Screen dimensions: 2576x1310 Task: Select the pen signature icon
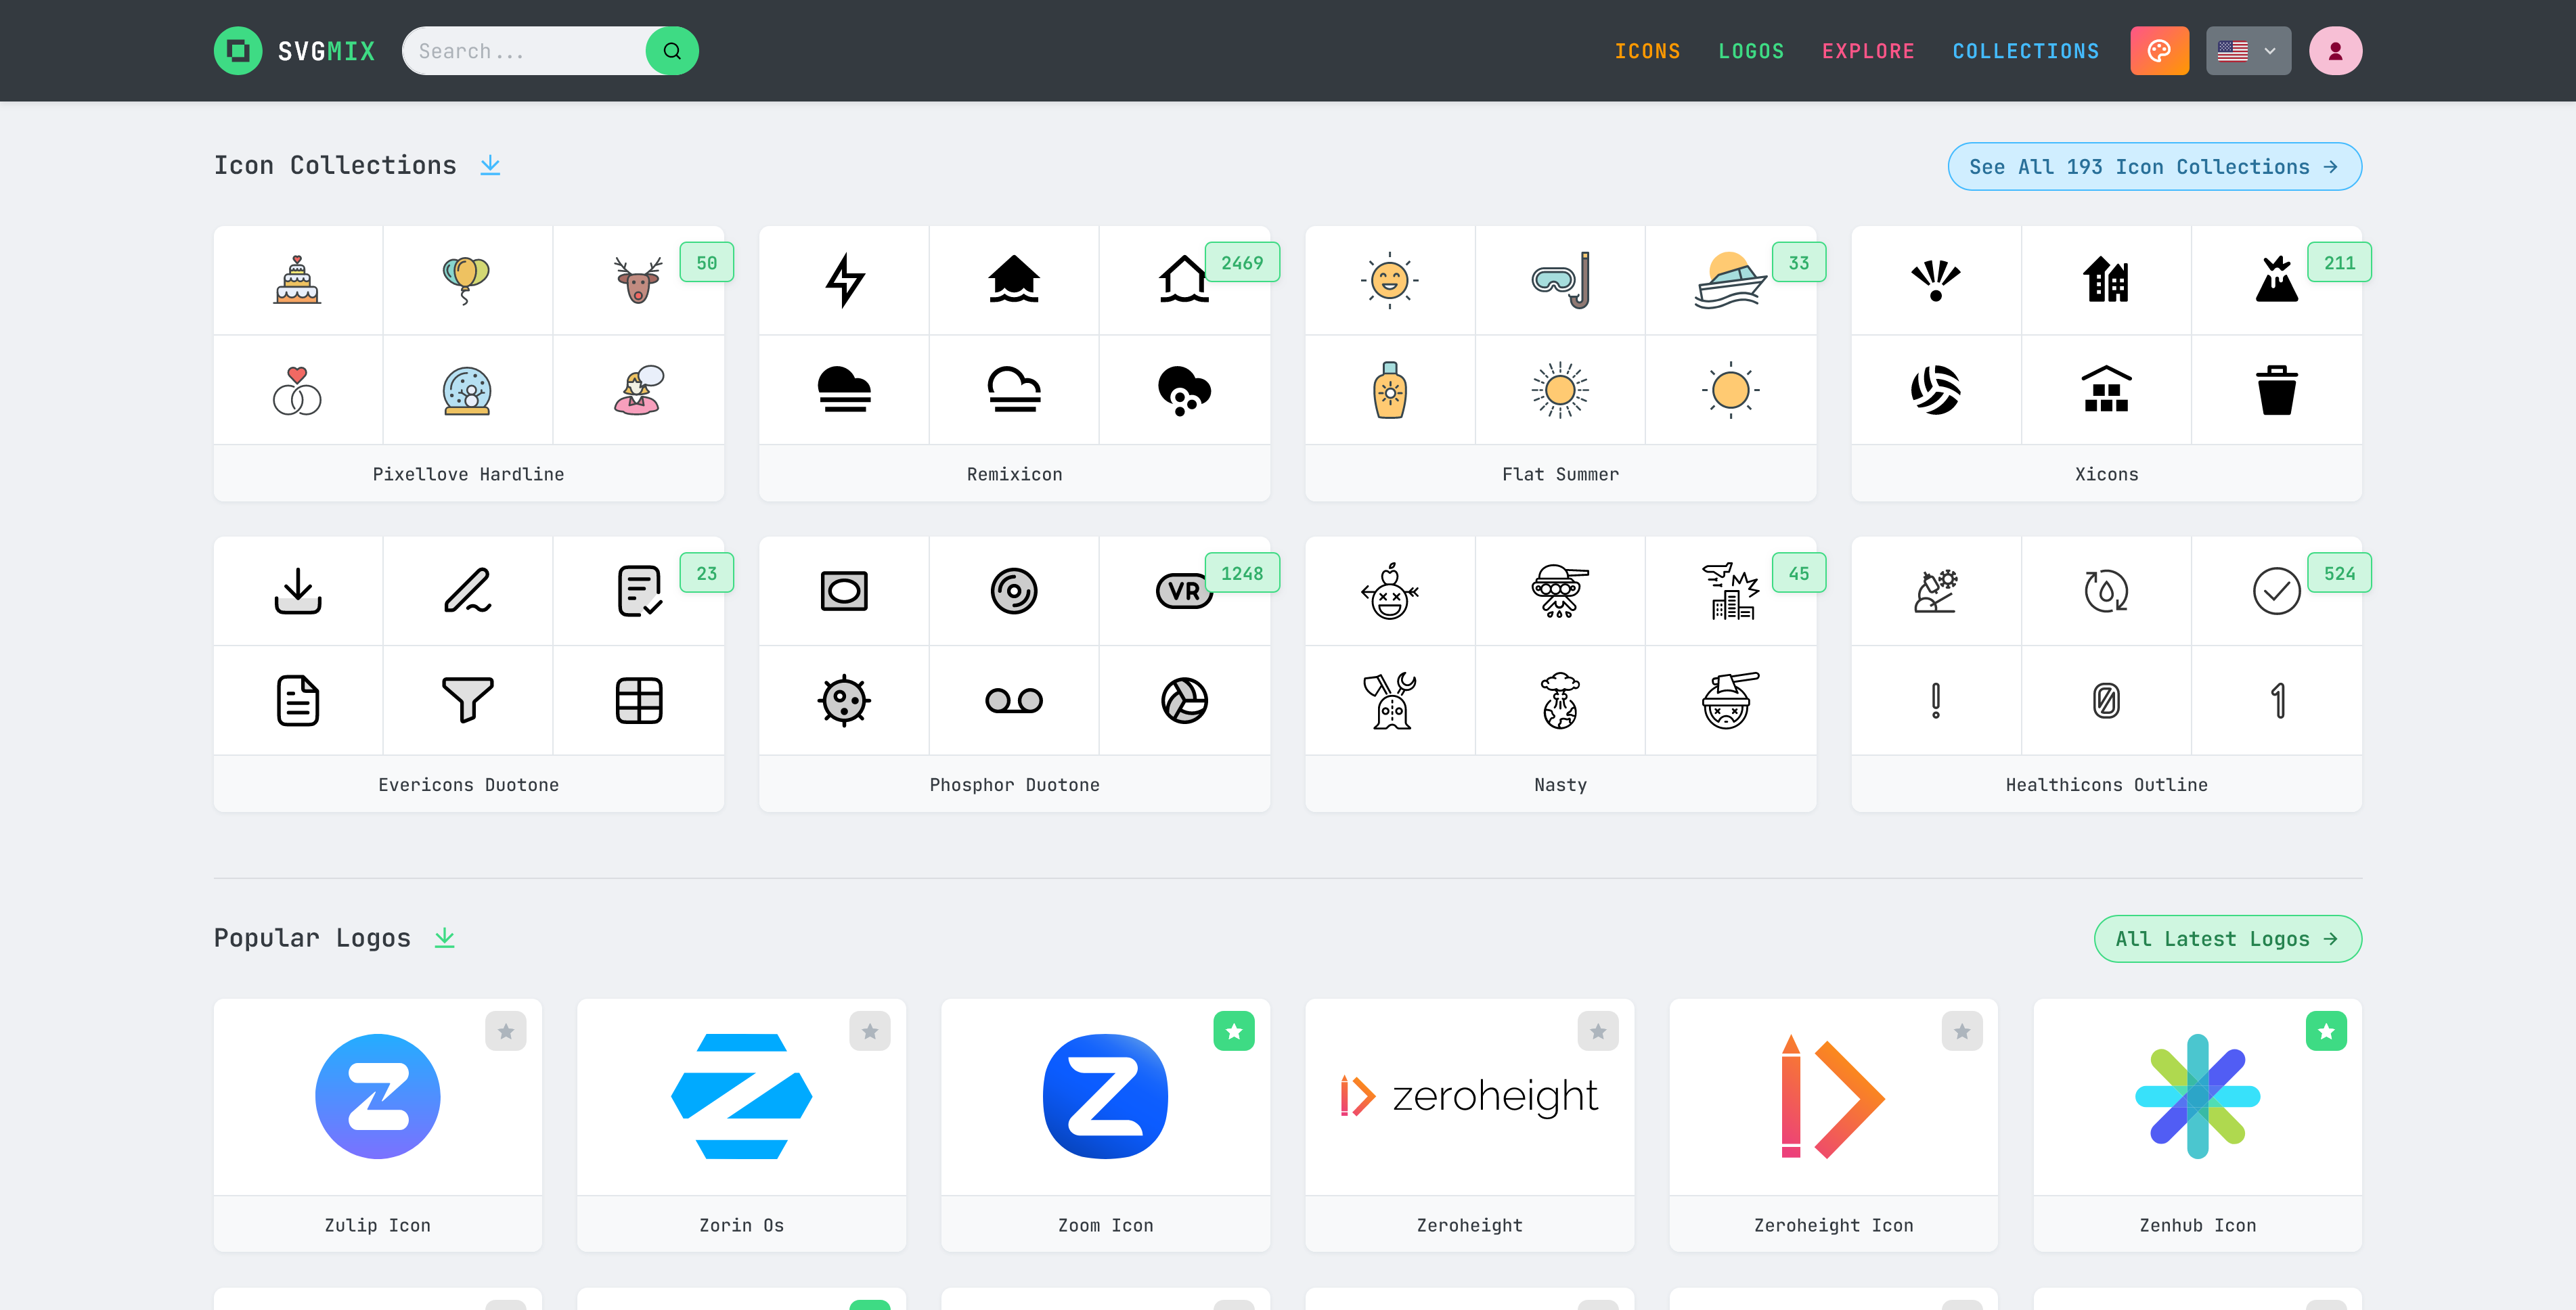tap(467, 591)
